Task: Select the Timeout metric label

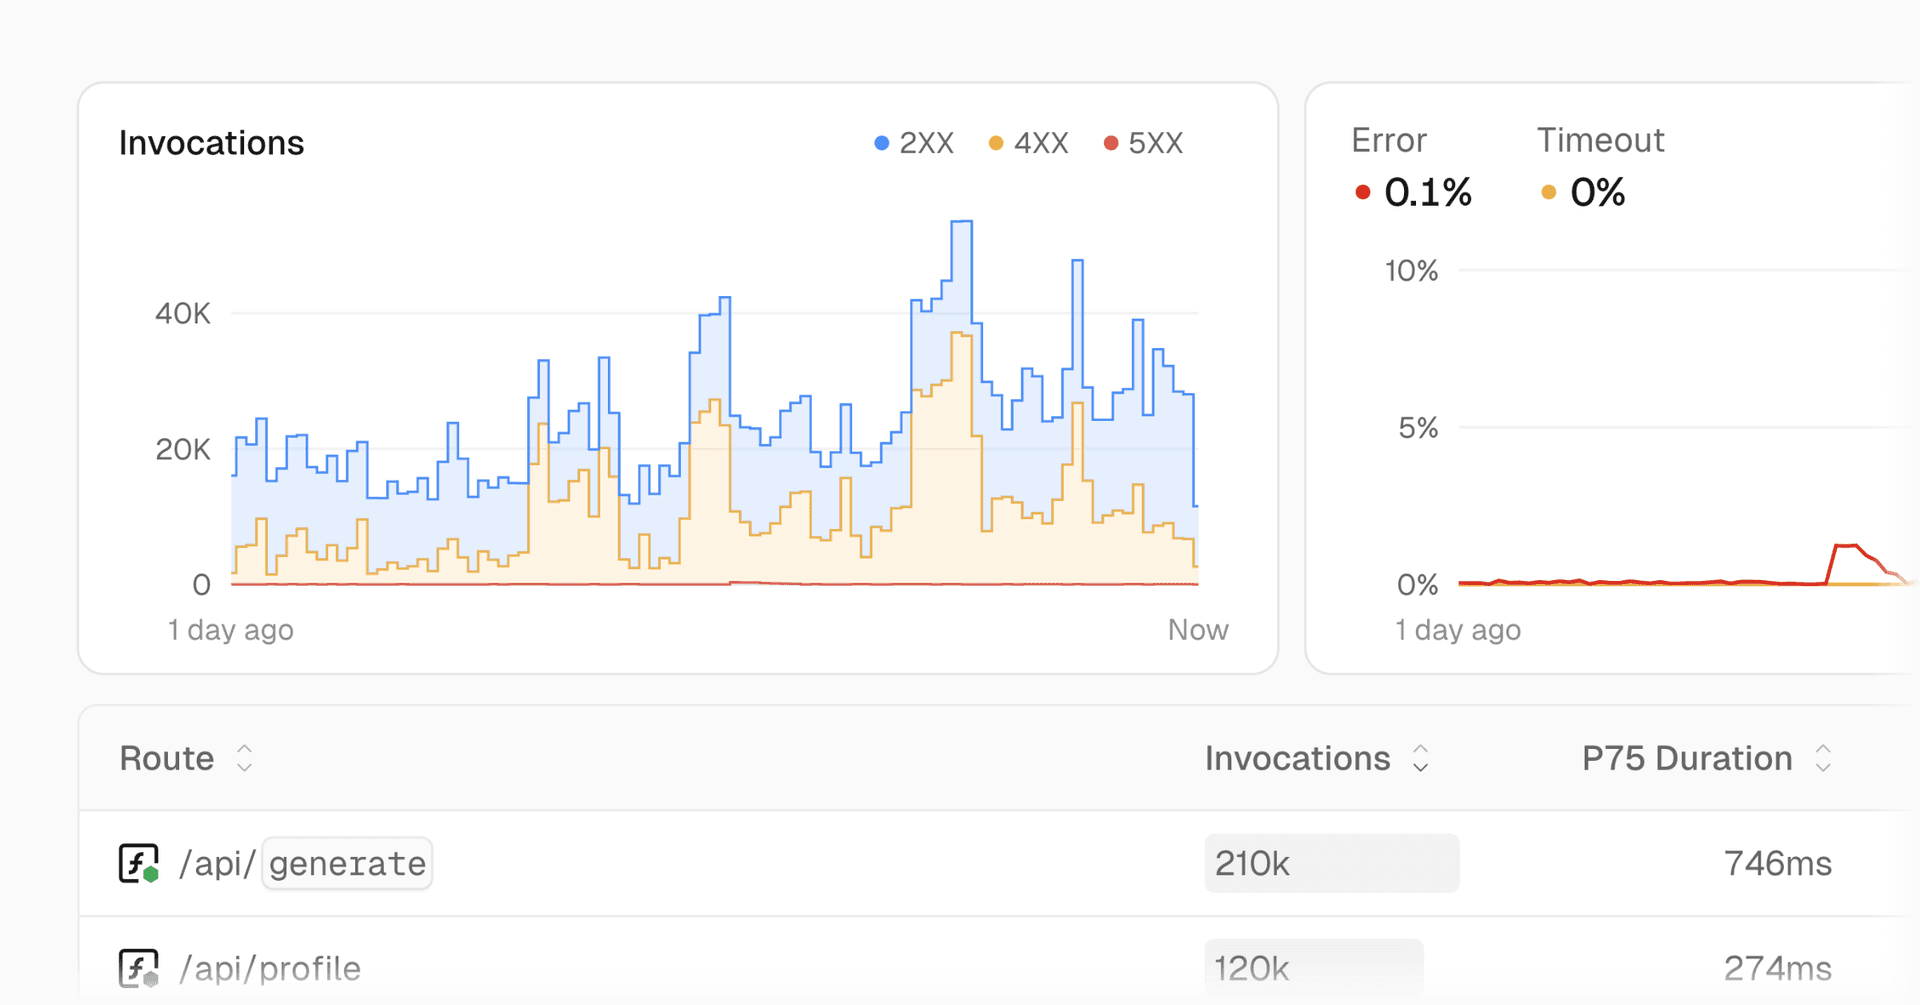Action: tap(1600, 140)
